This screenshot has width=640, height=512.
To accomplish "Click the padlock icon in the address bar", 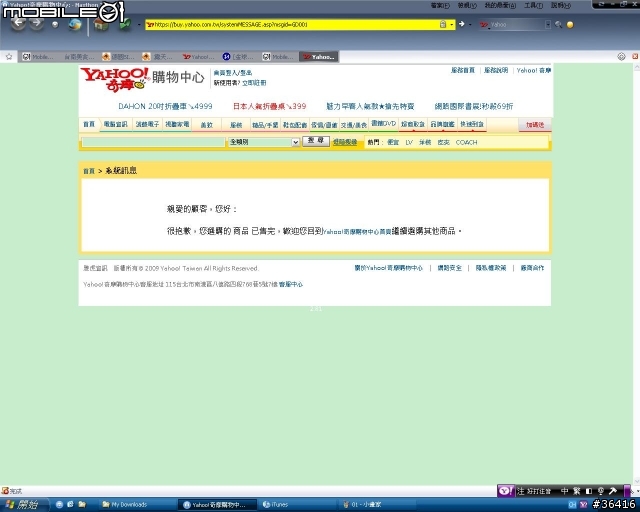I will coord(443,24).
